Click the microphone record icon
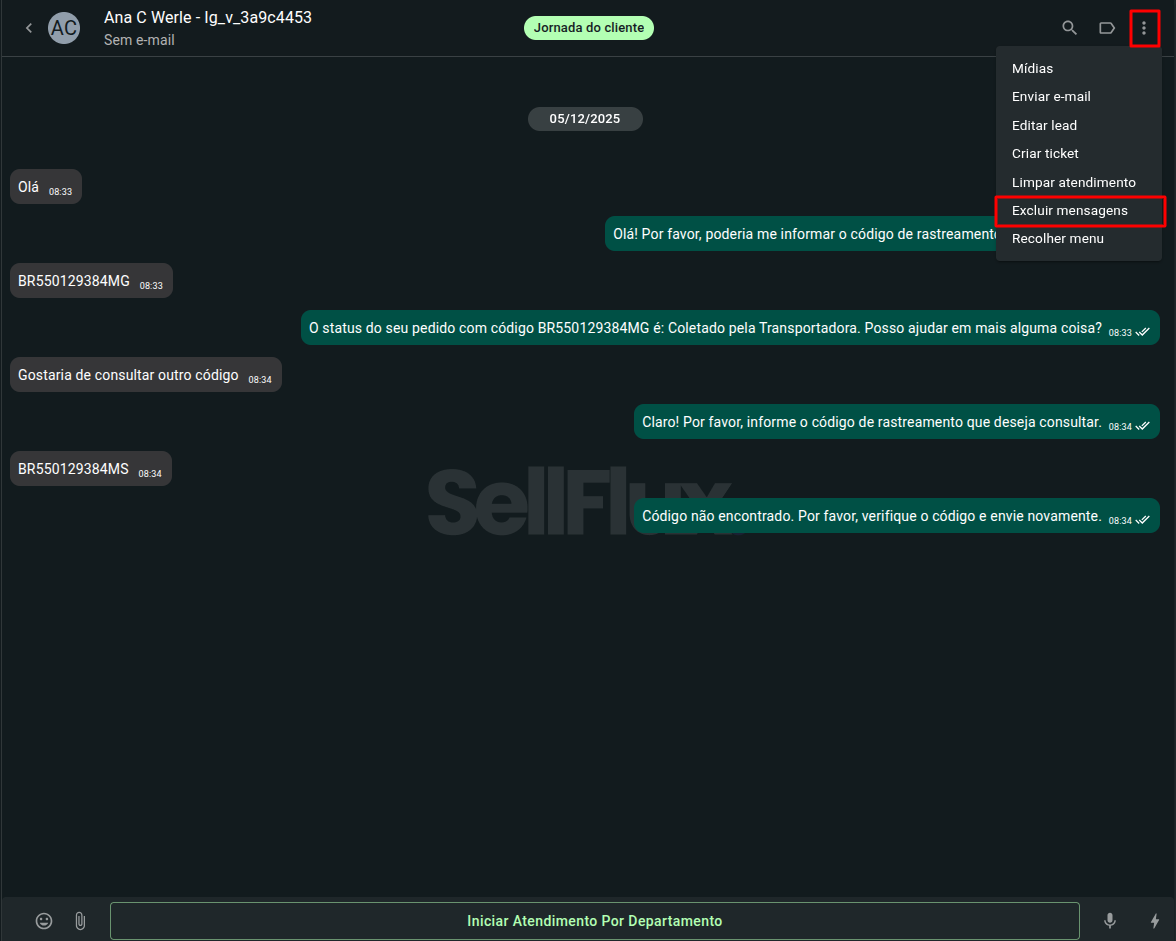Screen dimensions: 1176x941 tap(1110, 921)
